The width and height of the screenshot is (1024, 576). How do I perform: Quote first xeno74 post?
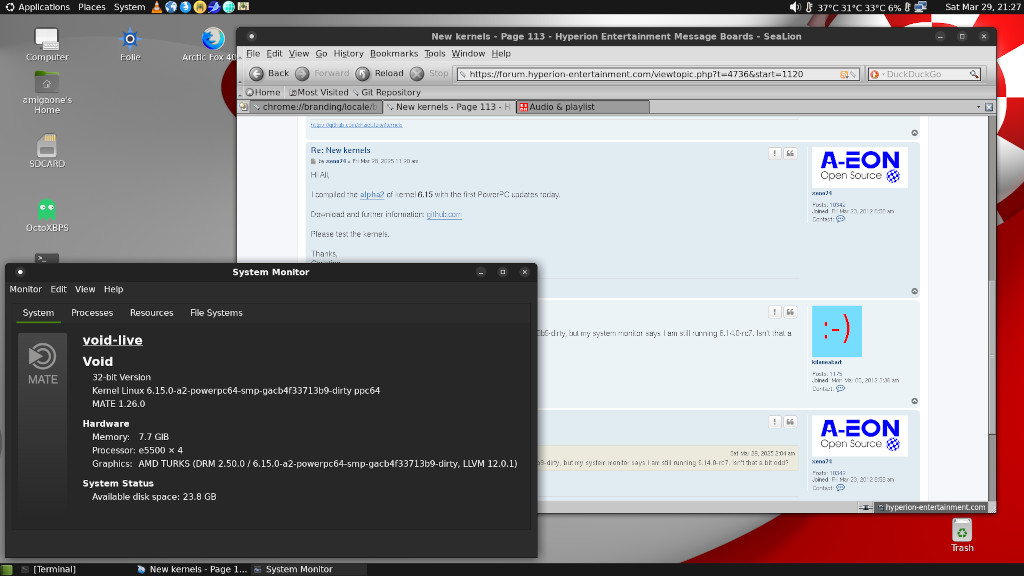tap(790, 153)
